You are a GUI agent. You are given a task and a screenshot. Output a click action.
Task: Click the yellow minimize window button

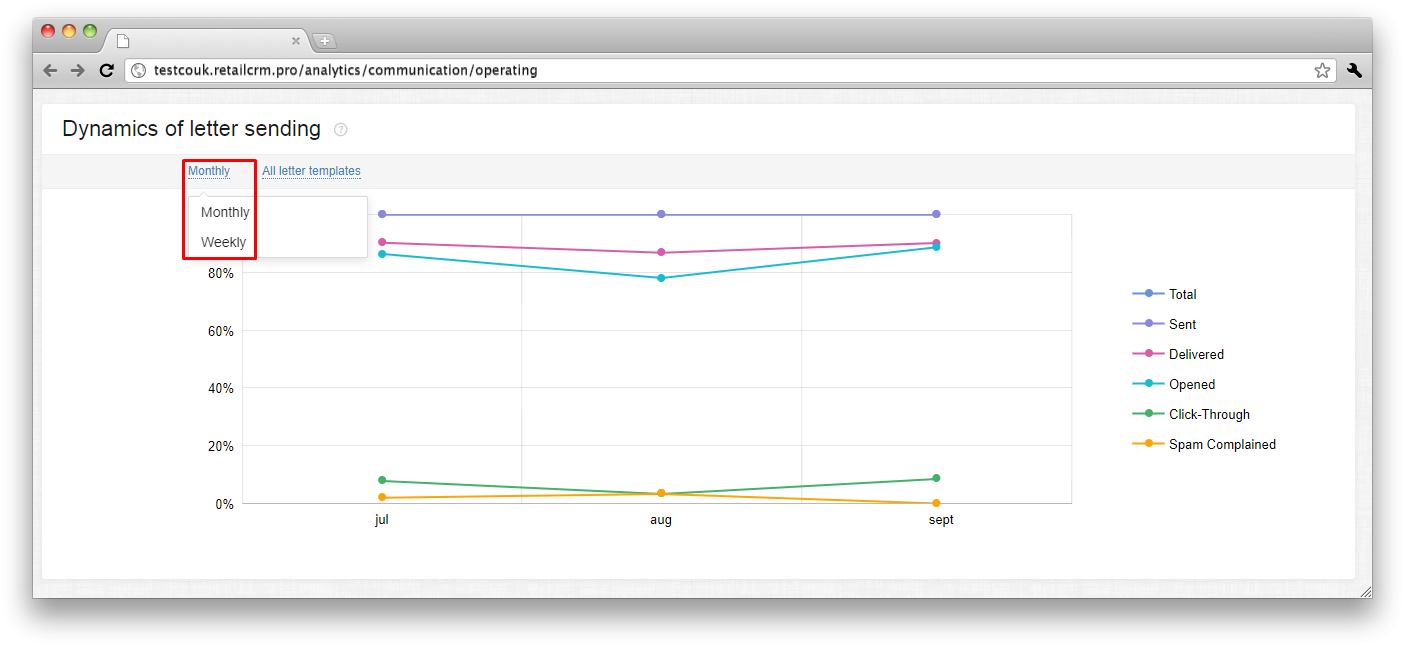click(69, 31)
